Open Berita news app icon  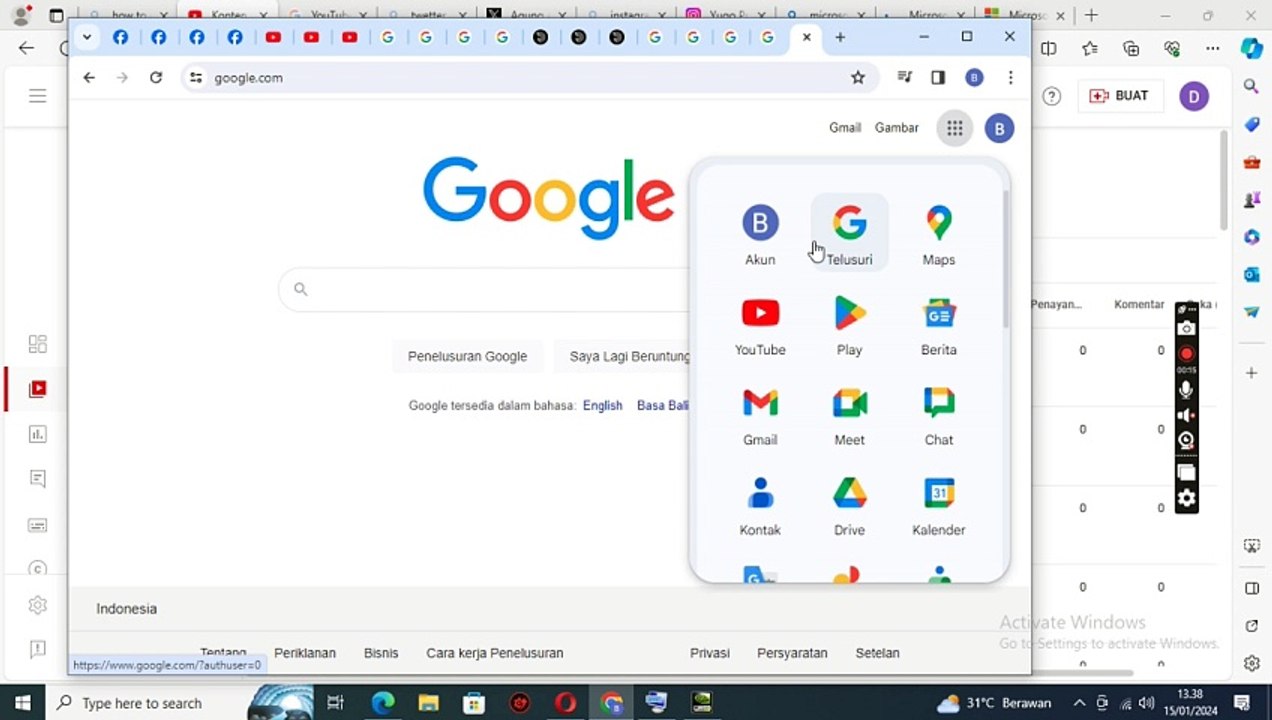938,325
